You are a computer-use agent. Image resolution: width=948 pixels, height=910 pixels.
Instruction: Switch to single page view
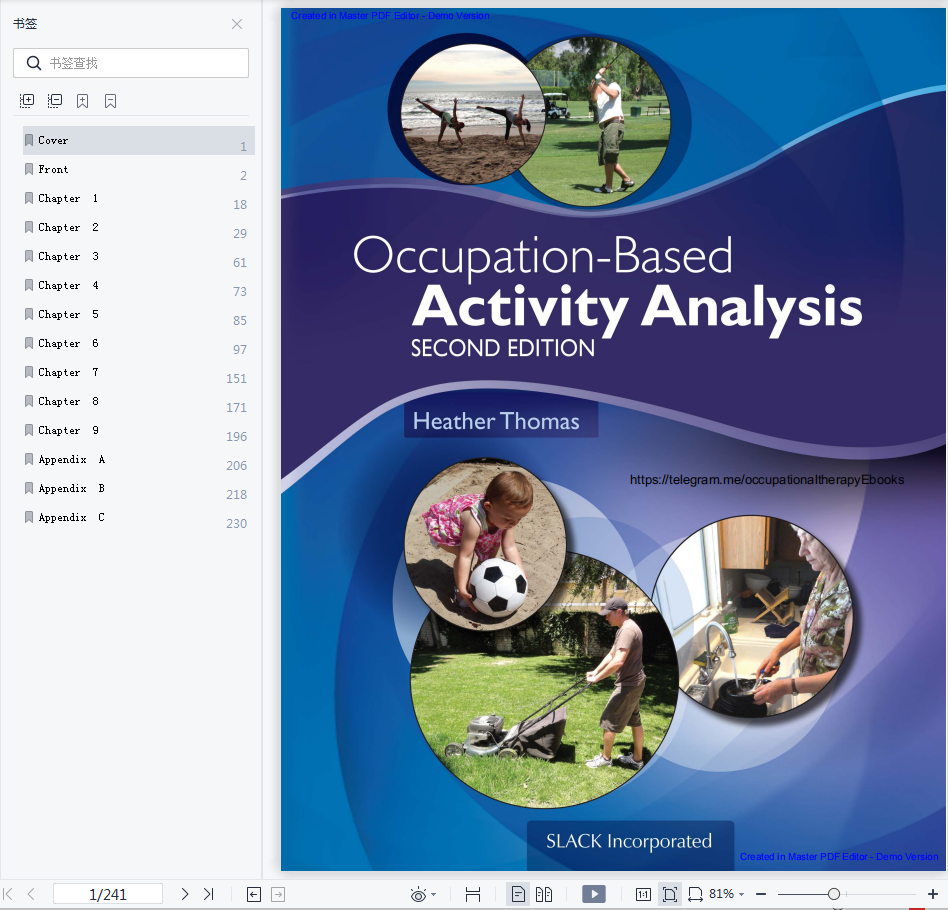tap(518, 894)
